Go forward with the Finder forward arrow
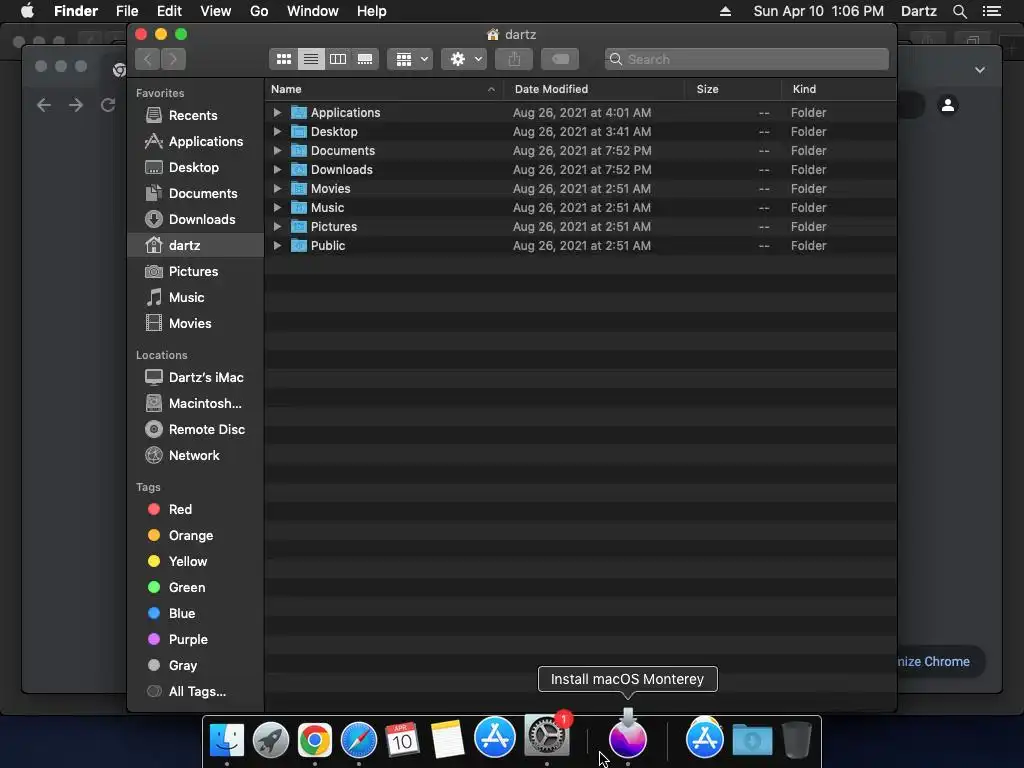This screenshot has width=1024, height=768. coord(173,59)
